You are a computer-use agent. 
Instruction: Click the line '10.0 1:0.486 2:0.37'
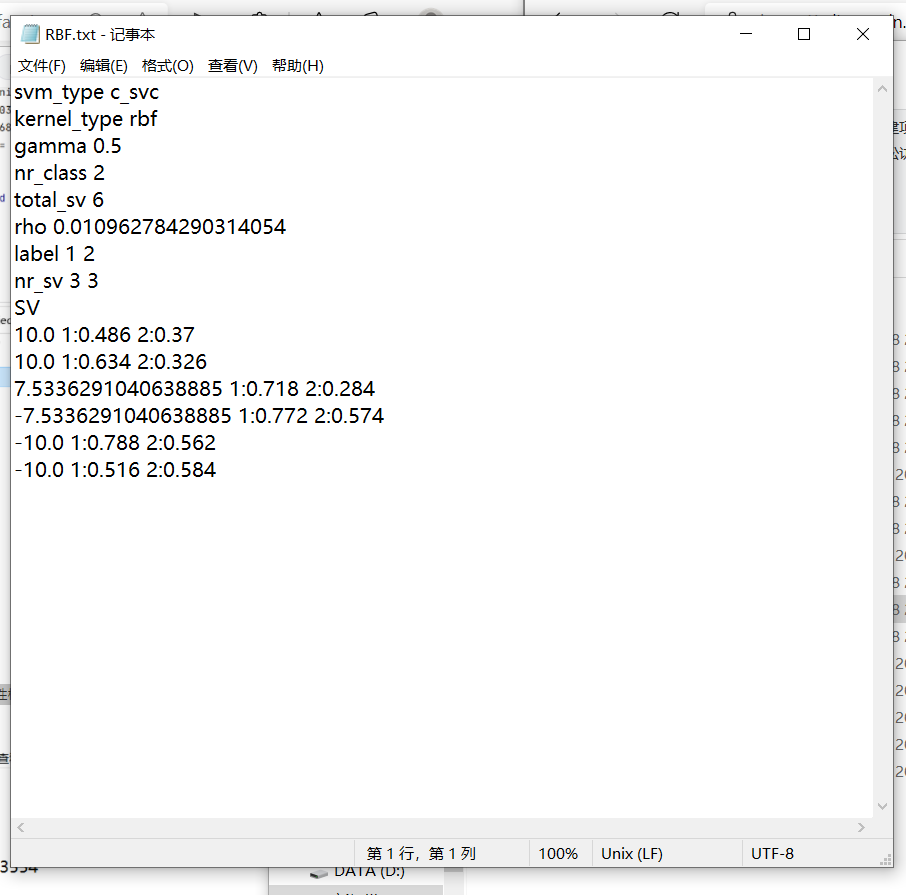pos(105,335)
